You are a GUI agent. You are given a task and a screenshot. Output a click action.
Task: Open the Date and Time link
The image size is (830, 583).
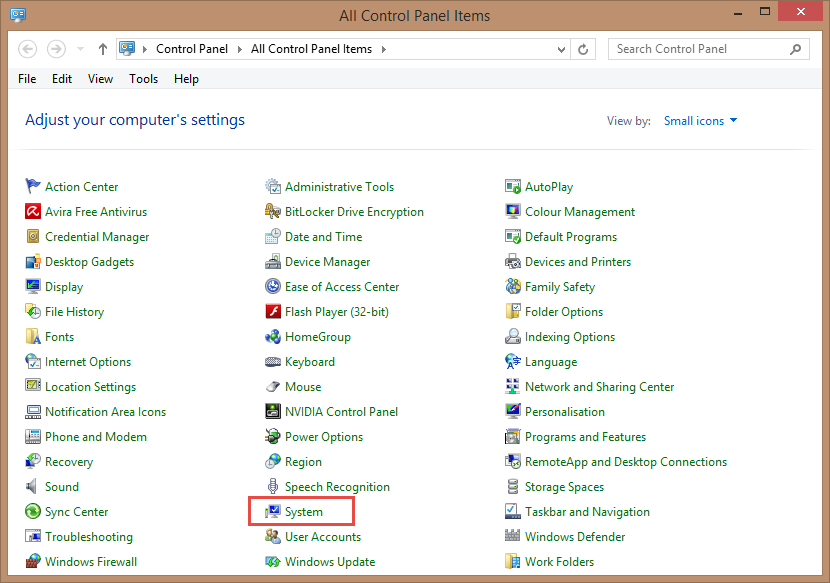click(x=323, y=237)
